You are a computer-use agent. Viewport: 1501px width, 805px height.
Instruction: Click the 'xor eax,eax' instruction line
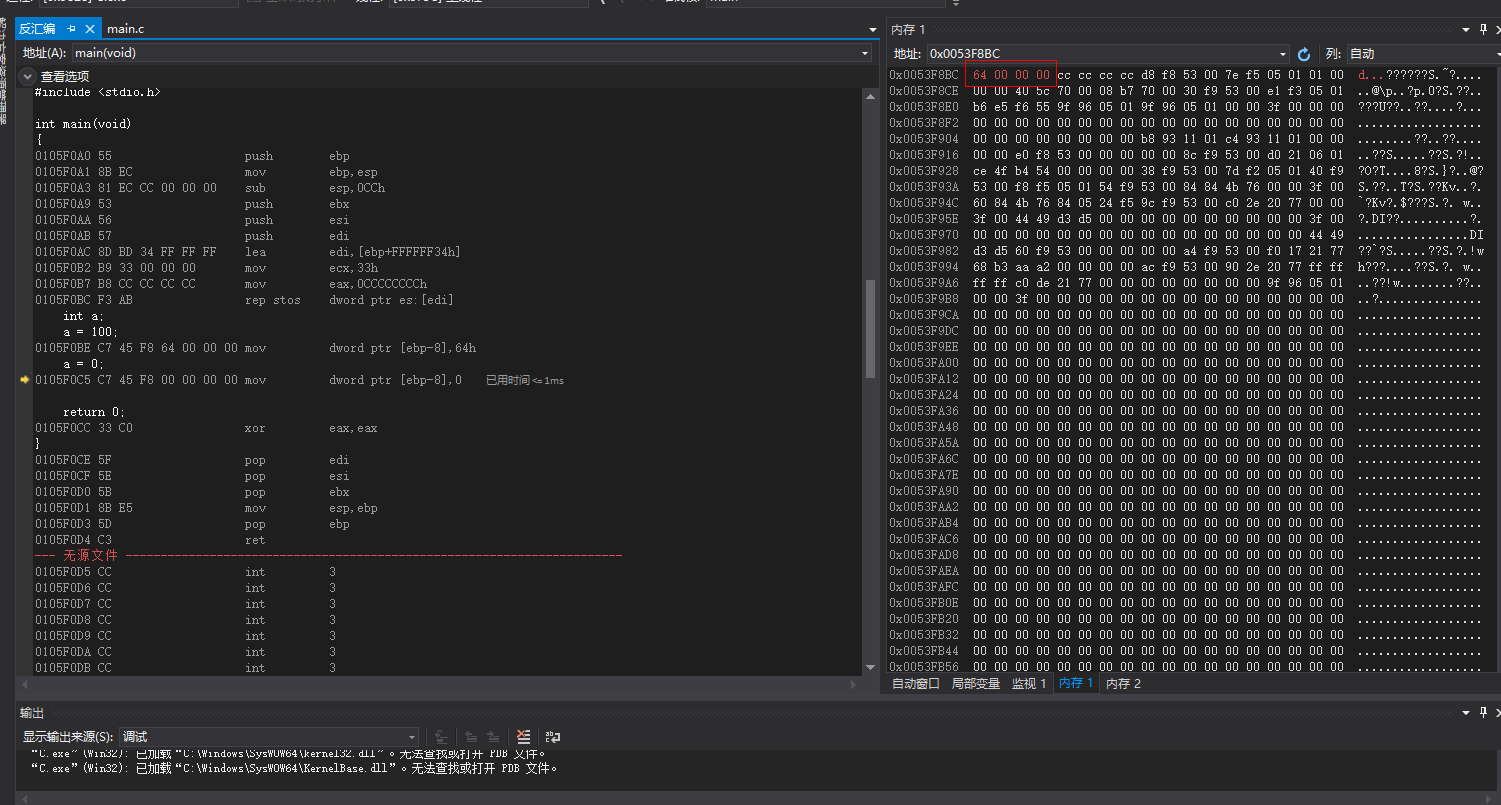(206, 428)
